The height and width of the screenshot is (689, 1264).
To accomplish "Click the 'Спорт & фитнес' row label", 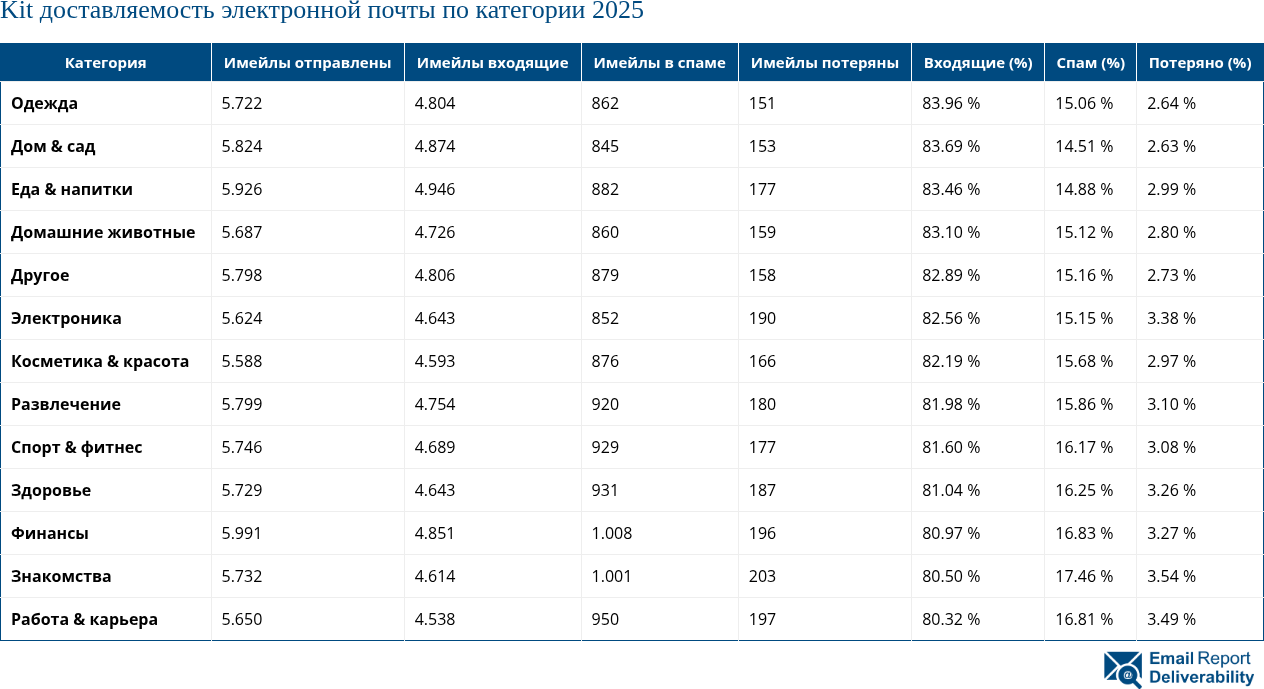I will (x=77, y=447).
